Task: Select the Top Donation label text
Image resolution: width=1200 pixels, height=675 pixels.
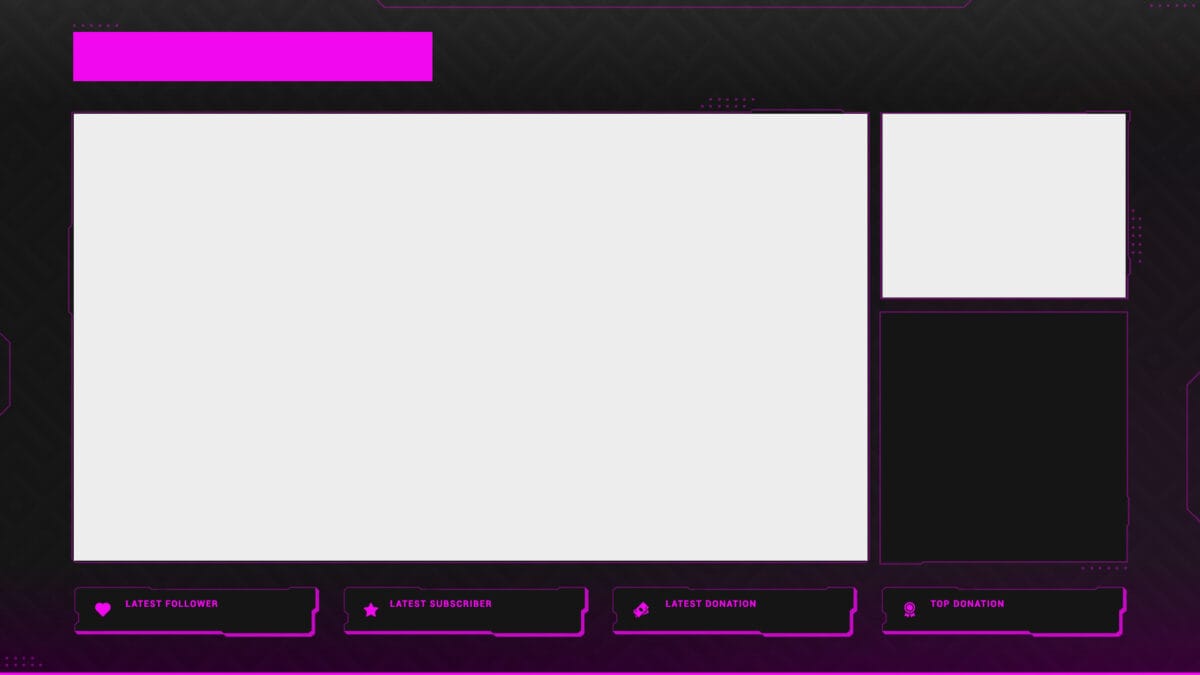Action: [967, 603]
